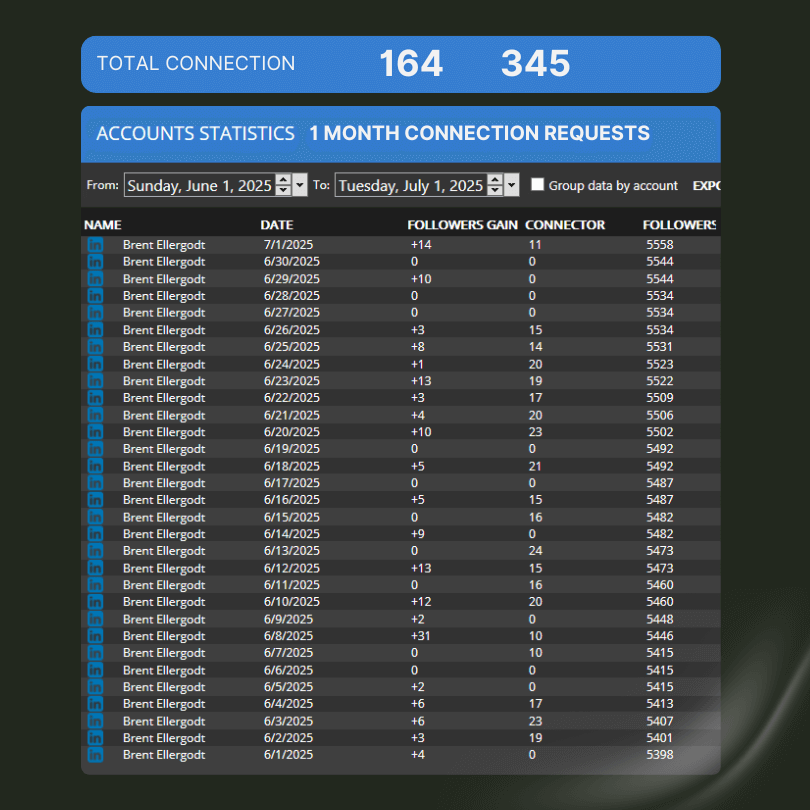This screenshot has height=810, width=810.
Task: Sort by the FOLLOWERS GAIN column header
Action: pyautogui.click(x=462, y=225)
